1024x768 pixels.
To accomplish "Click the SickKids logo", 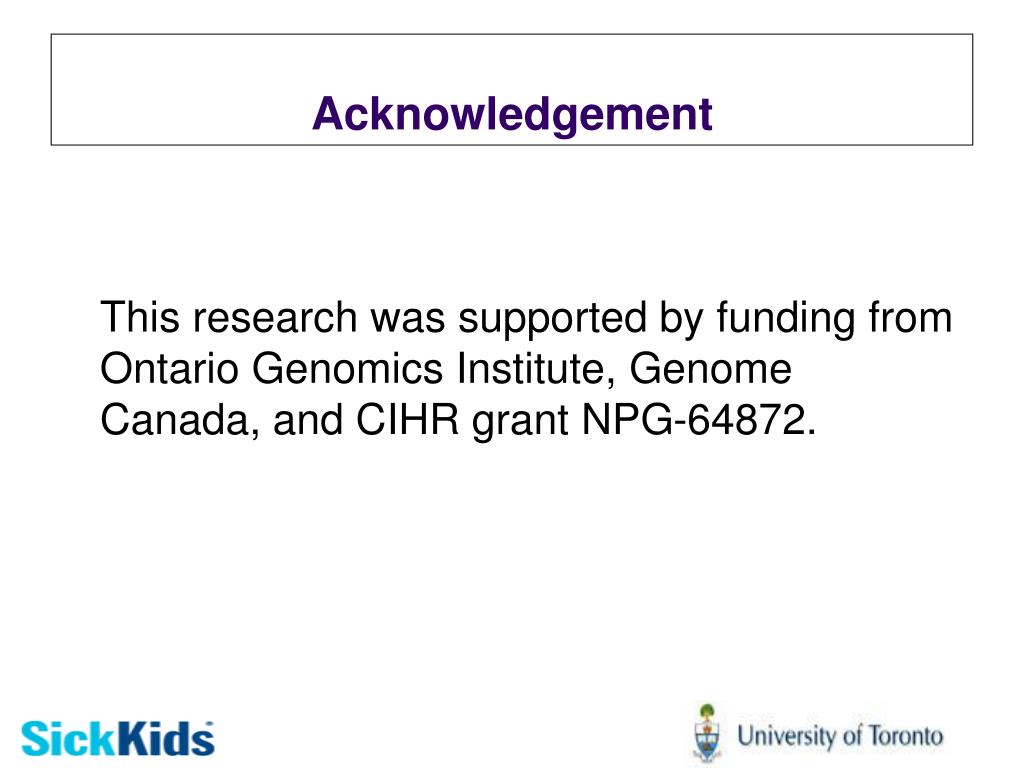I will [118, 739].
